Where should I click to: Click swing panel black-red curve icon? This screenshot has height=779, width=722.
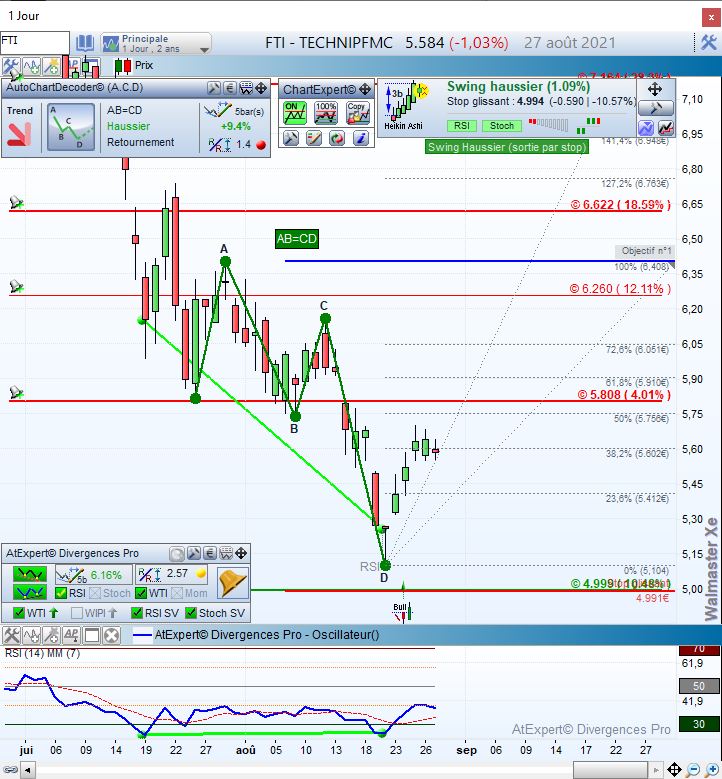click(666, 128)
